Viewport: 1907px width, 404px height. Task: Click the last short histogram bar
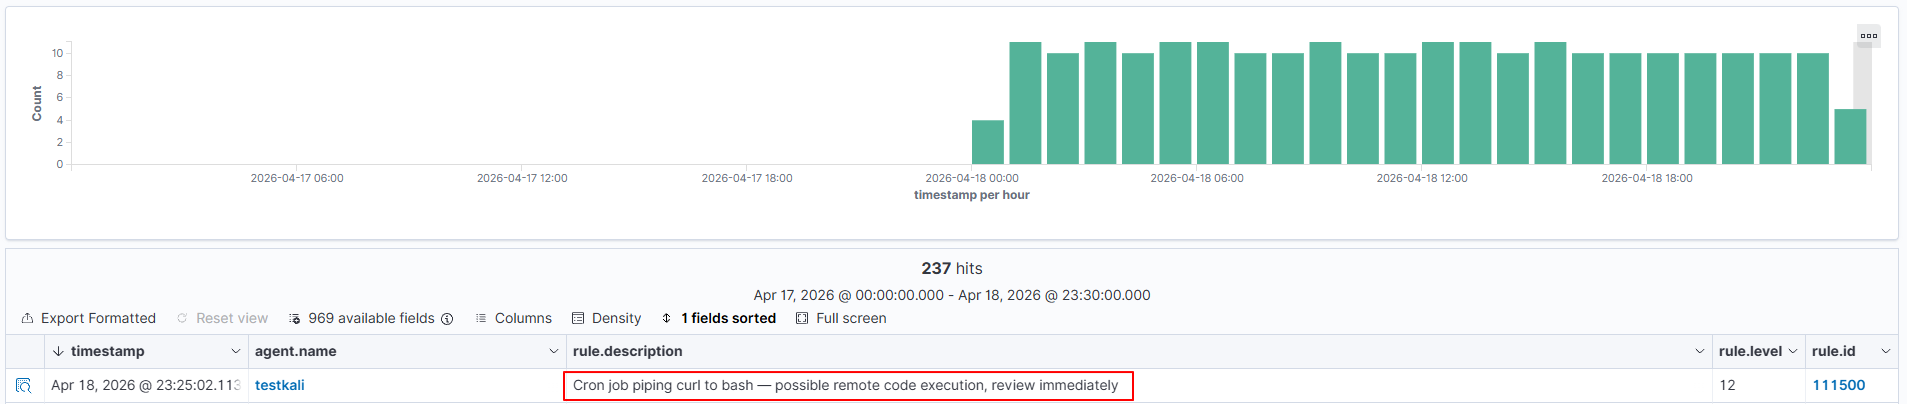click(x=1849, y=137)
